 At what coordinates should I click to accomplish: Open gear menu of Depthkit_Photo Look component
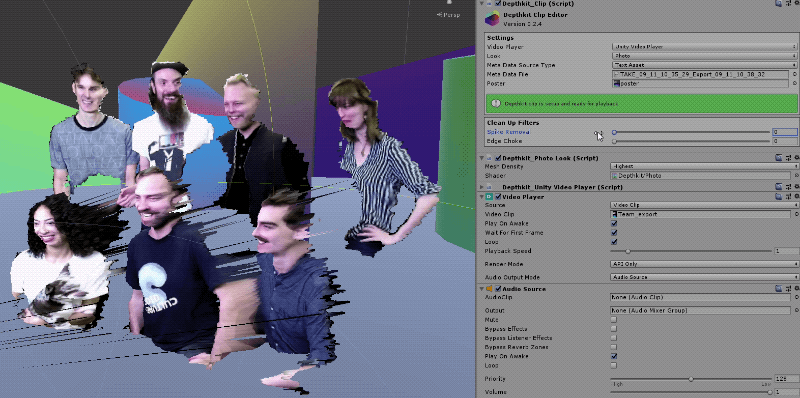click(x=797, y=158)
